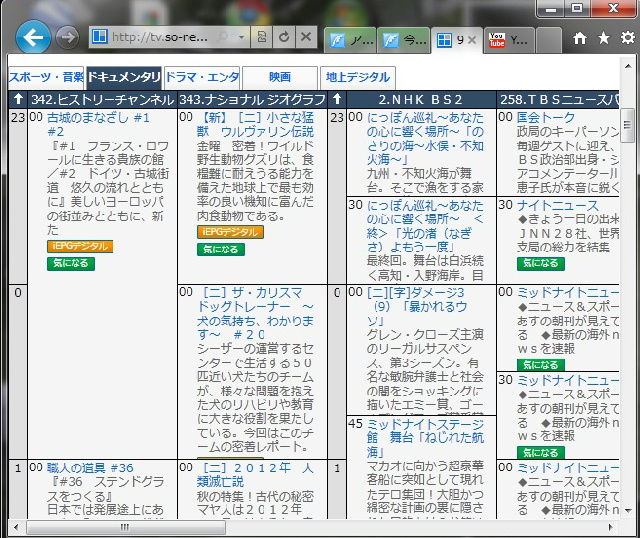Screen dimensions: 640x538
Task: Open the ナイトニュース program link
Action: [558, 205]
